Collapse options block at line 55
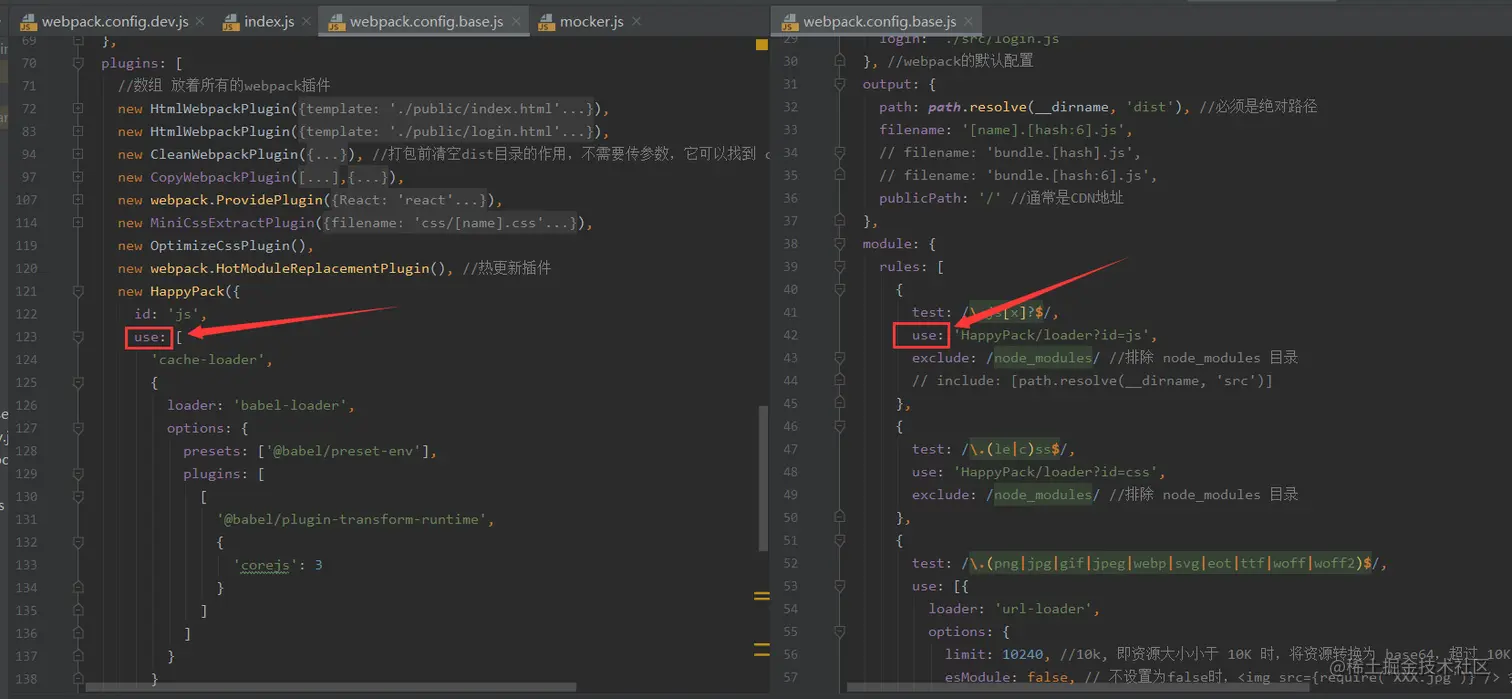Screen dimensions: 1512x699 839,632
